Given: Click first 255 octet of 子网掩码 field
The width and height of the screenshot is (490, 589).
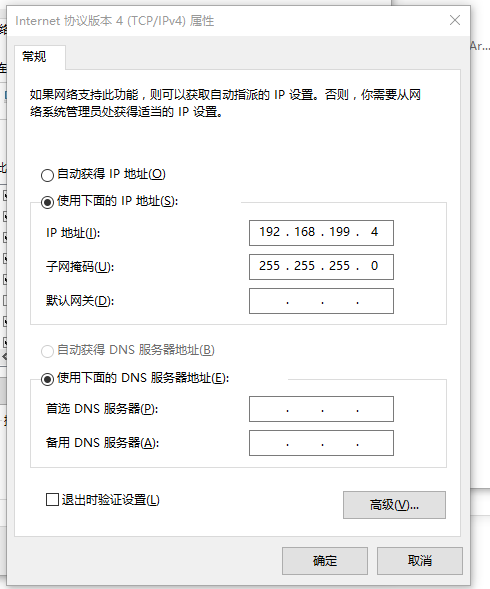Looking at the screenshot, I should (x=269, y=266).
